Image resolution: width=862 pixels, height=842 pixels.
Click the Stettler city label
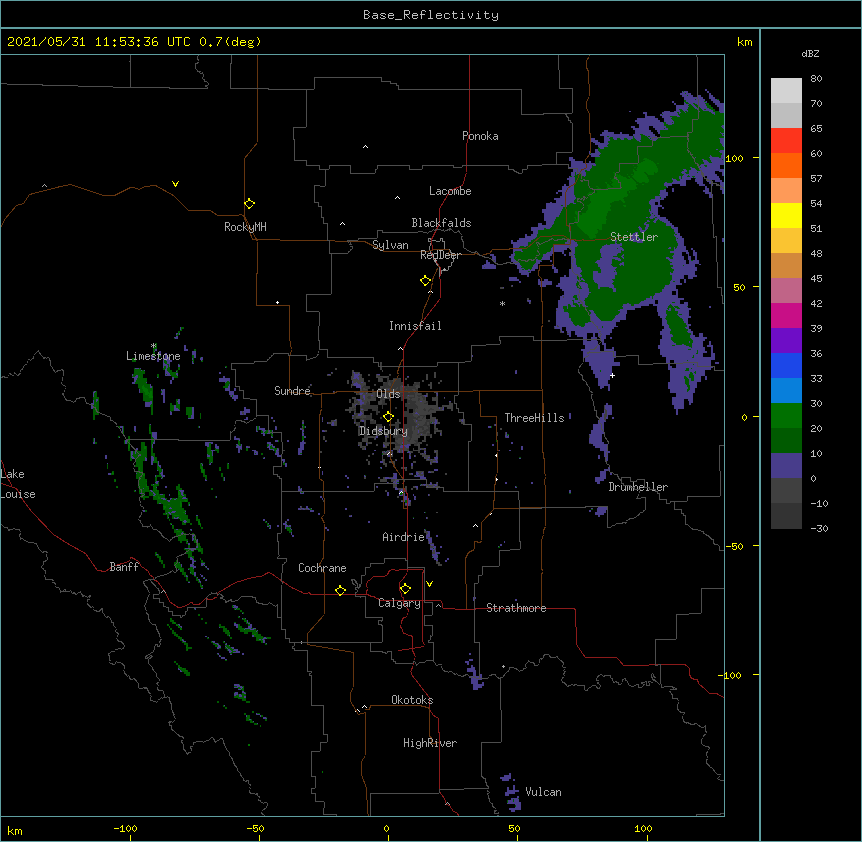[x=634, y=237]
